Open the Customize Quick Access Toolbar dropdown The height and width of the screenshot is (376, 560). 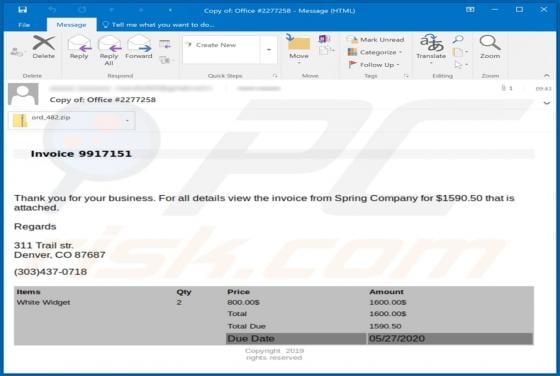coord(170,10)
